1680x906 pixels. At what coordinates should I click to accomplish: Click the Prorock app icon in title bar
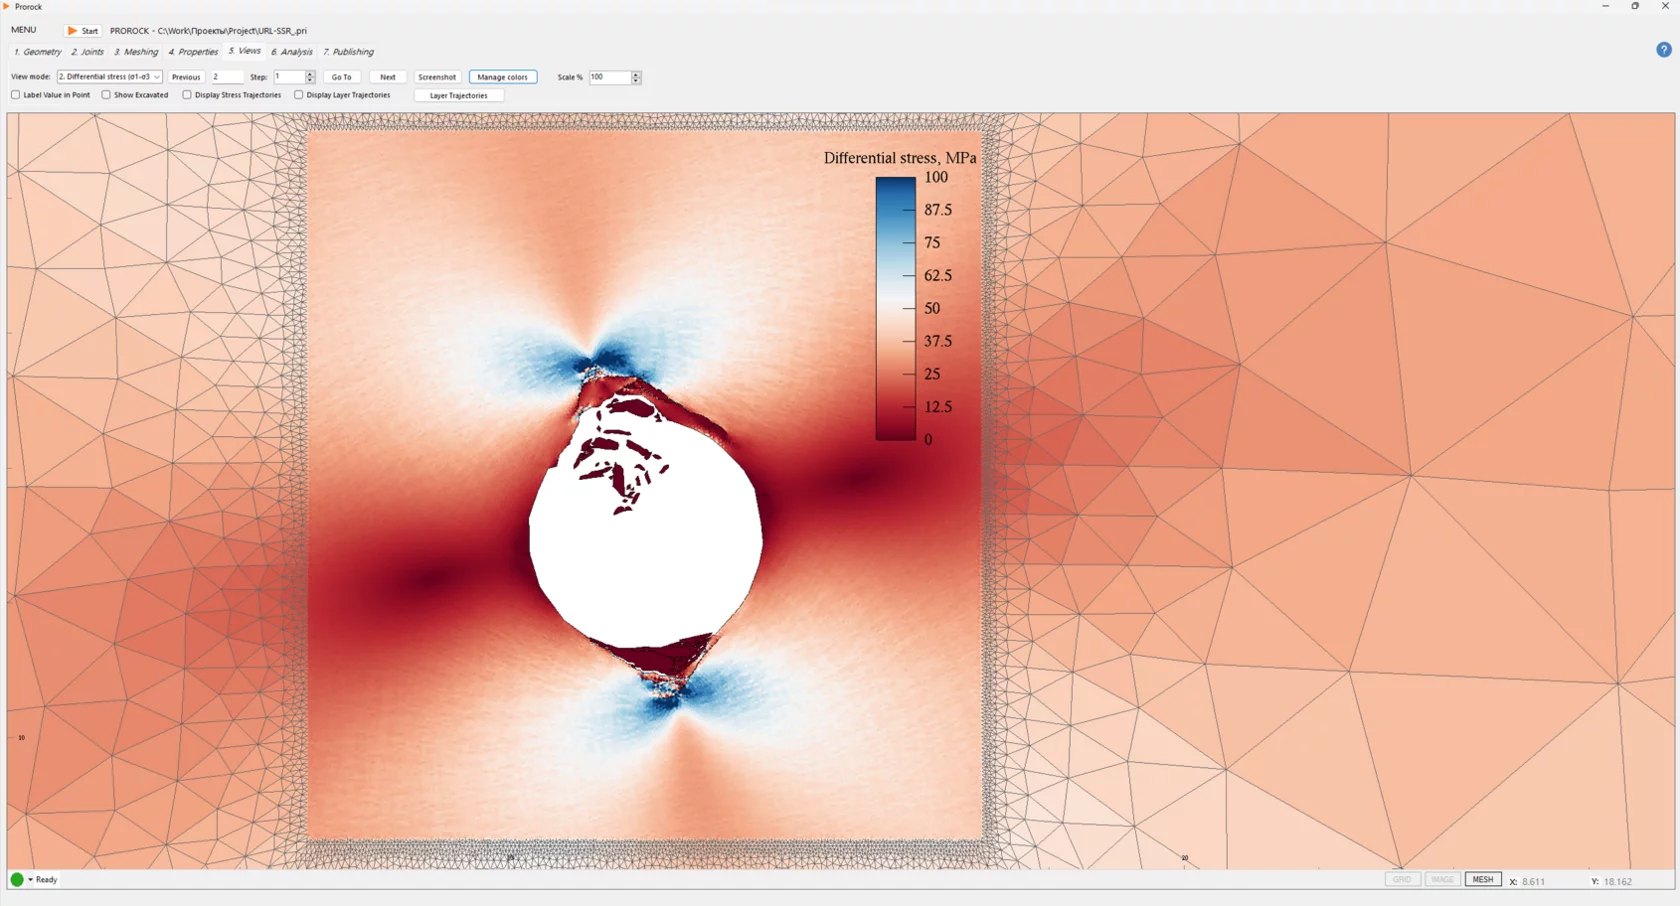(7, 7)
